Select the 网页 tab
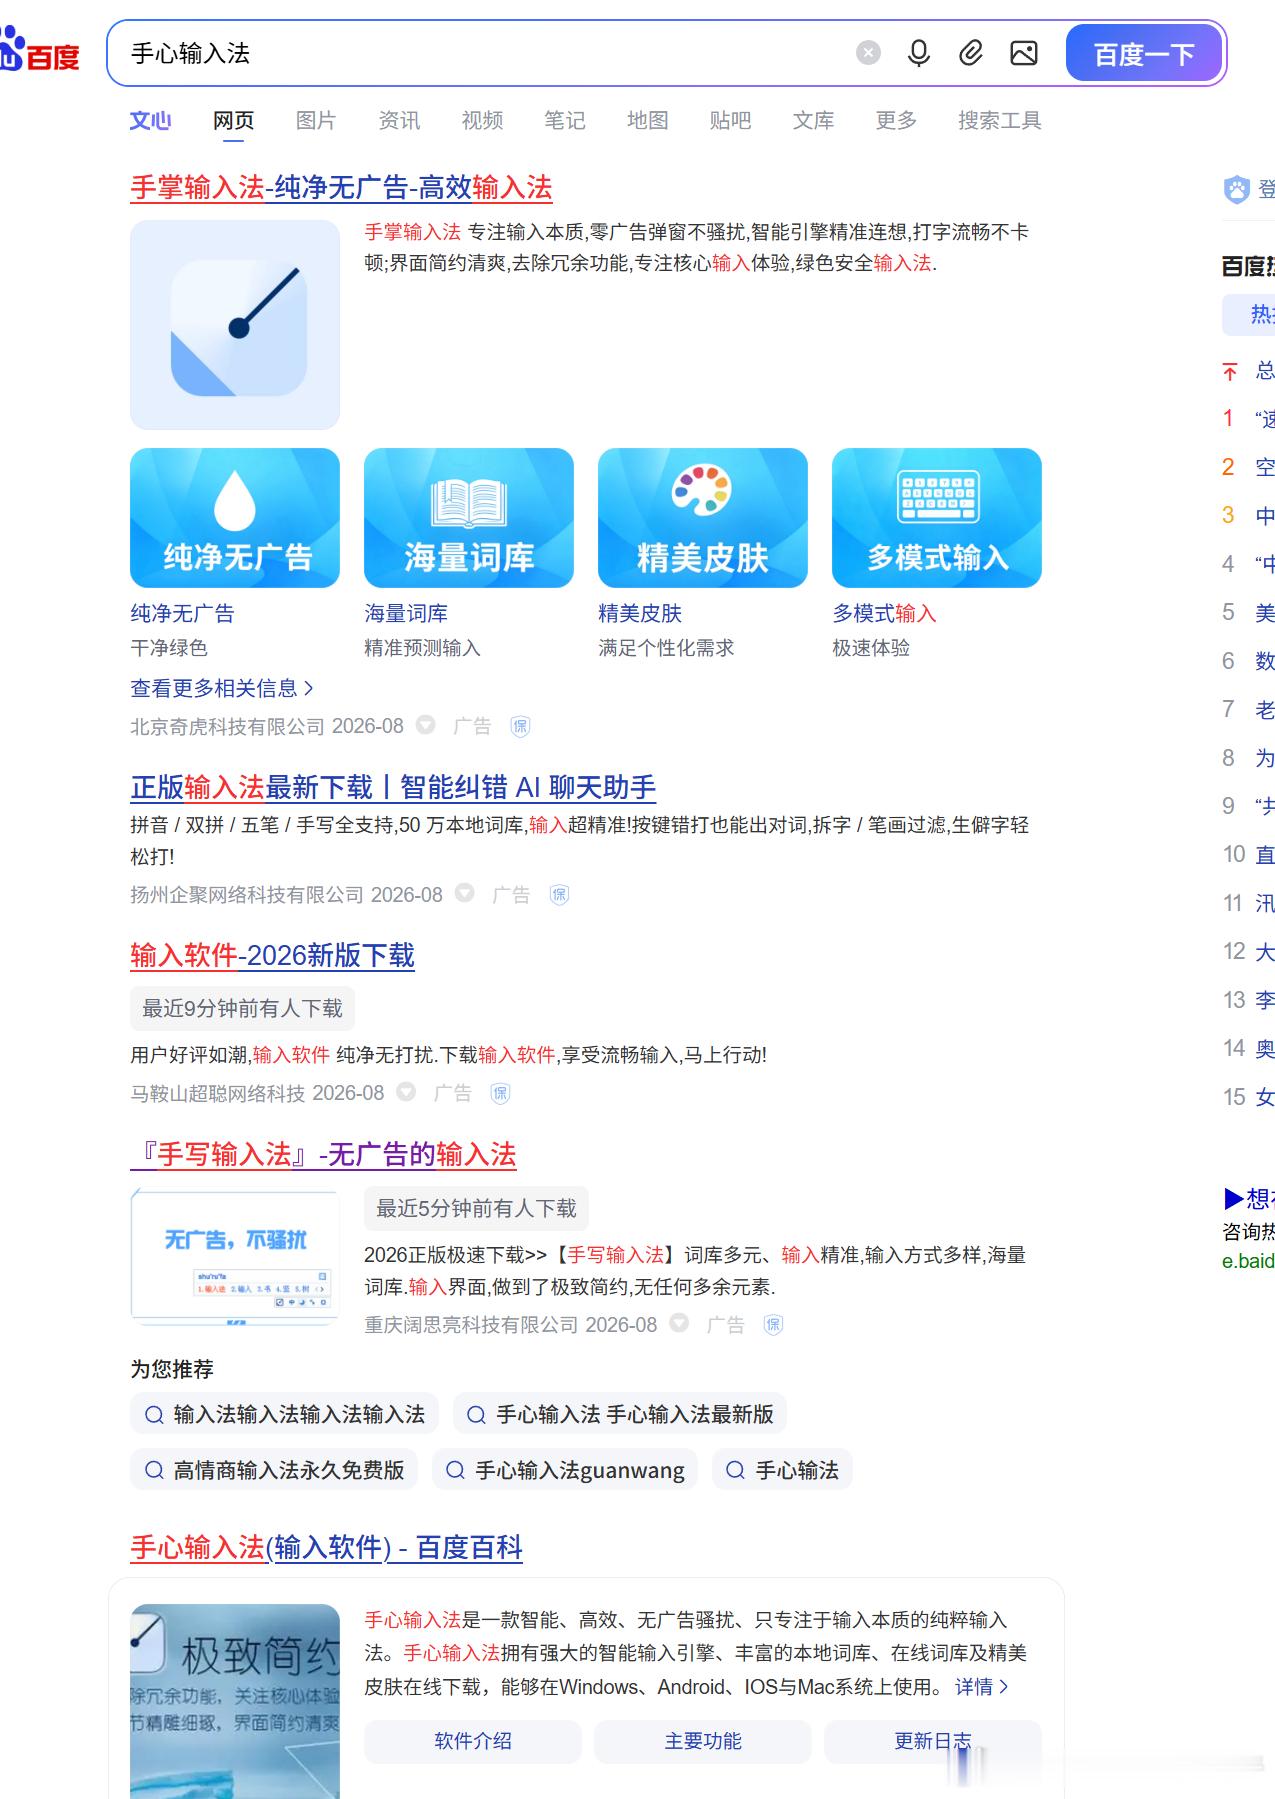 pyautogui.click(x=233, y=120)
